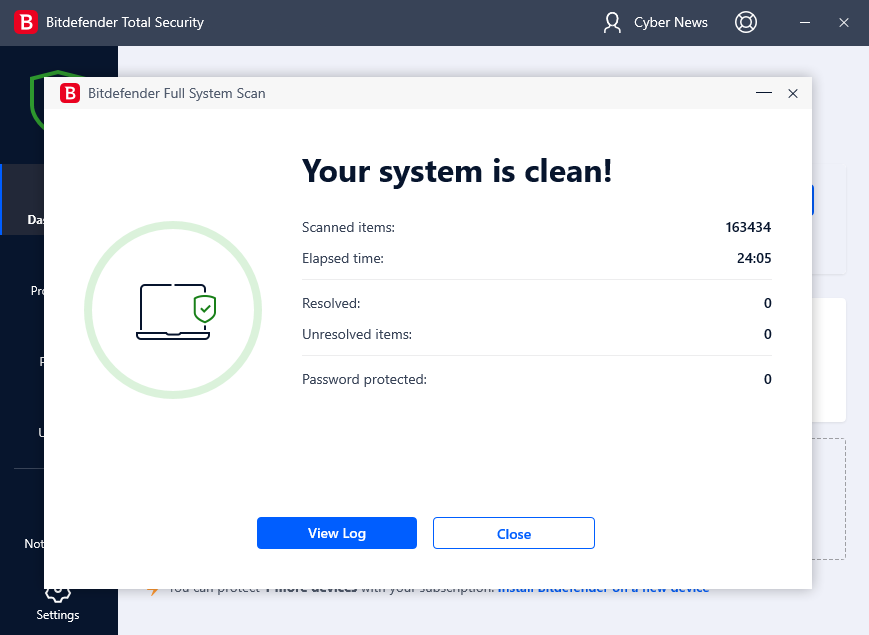
Task: Open the scan log with View Log
Action: pos(336,533)
